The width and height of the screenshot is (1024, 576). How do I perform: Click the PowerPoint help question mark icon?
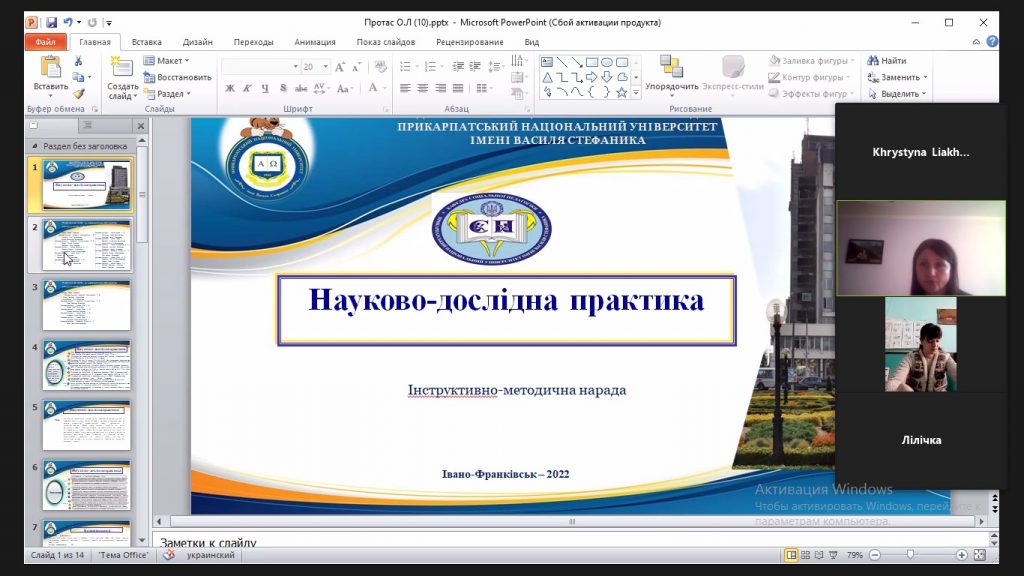tap(992, 42)
